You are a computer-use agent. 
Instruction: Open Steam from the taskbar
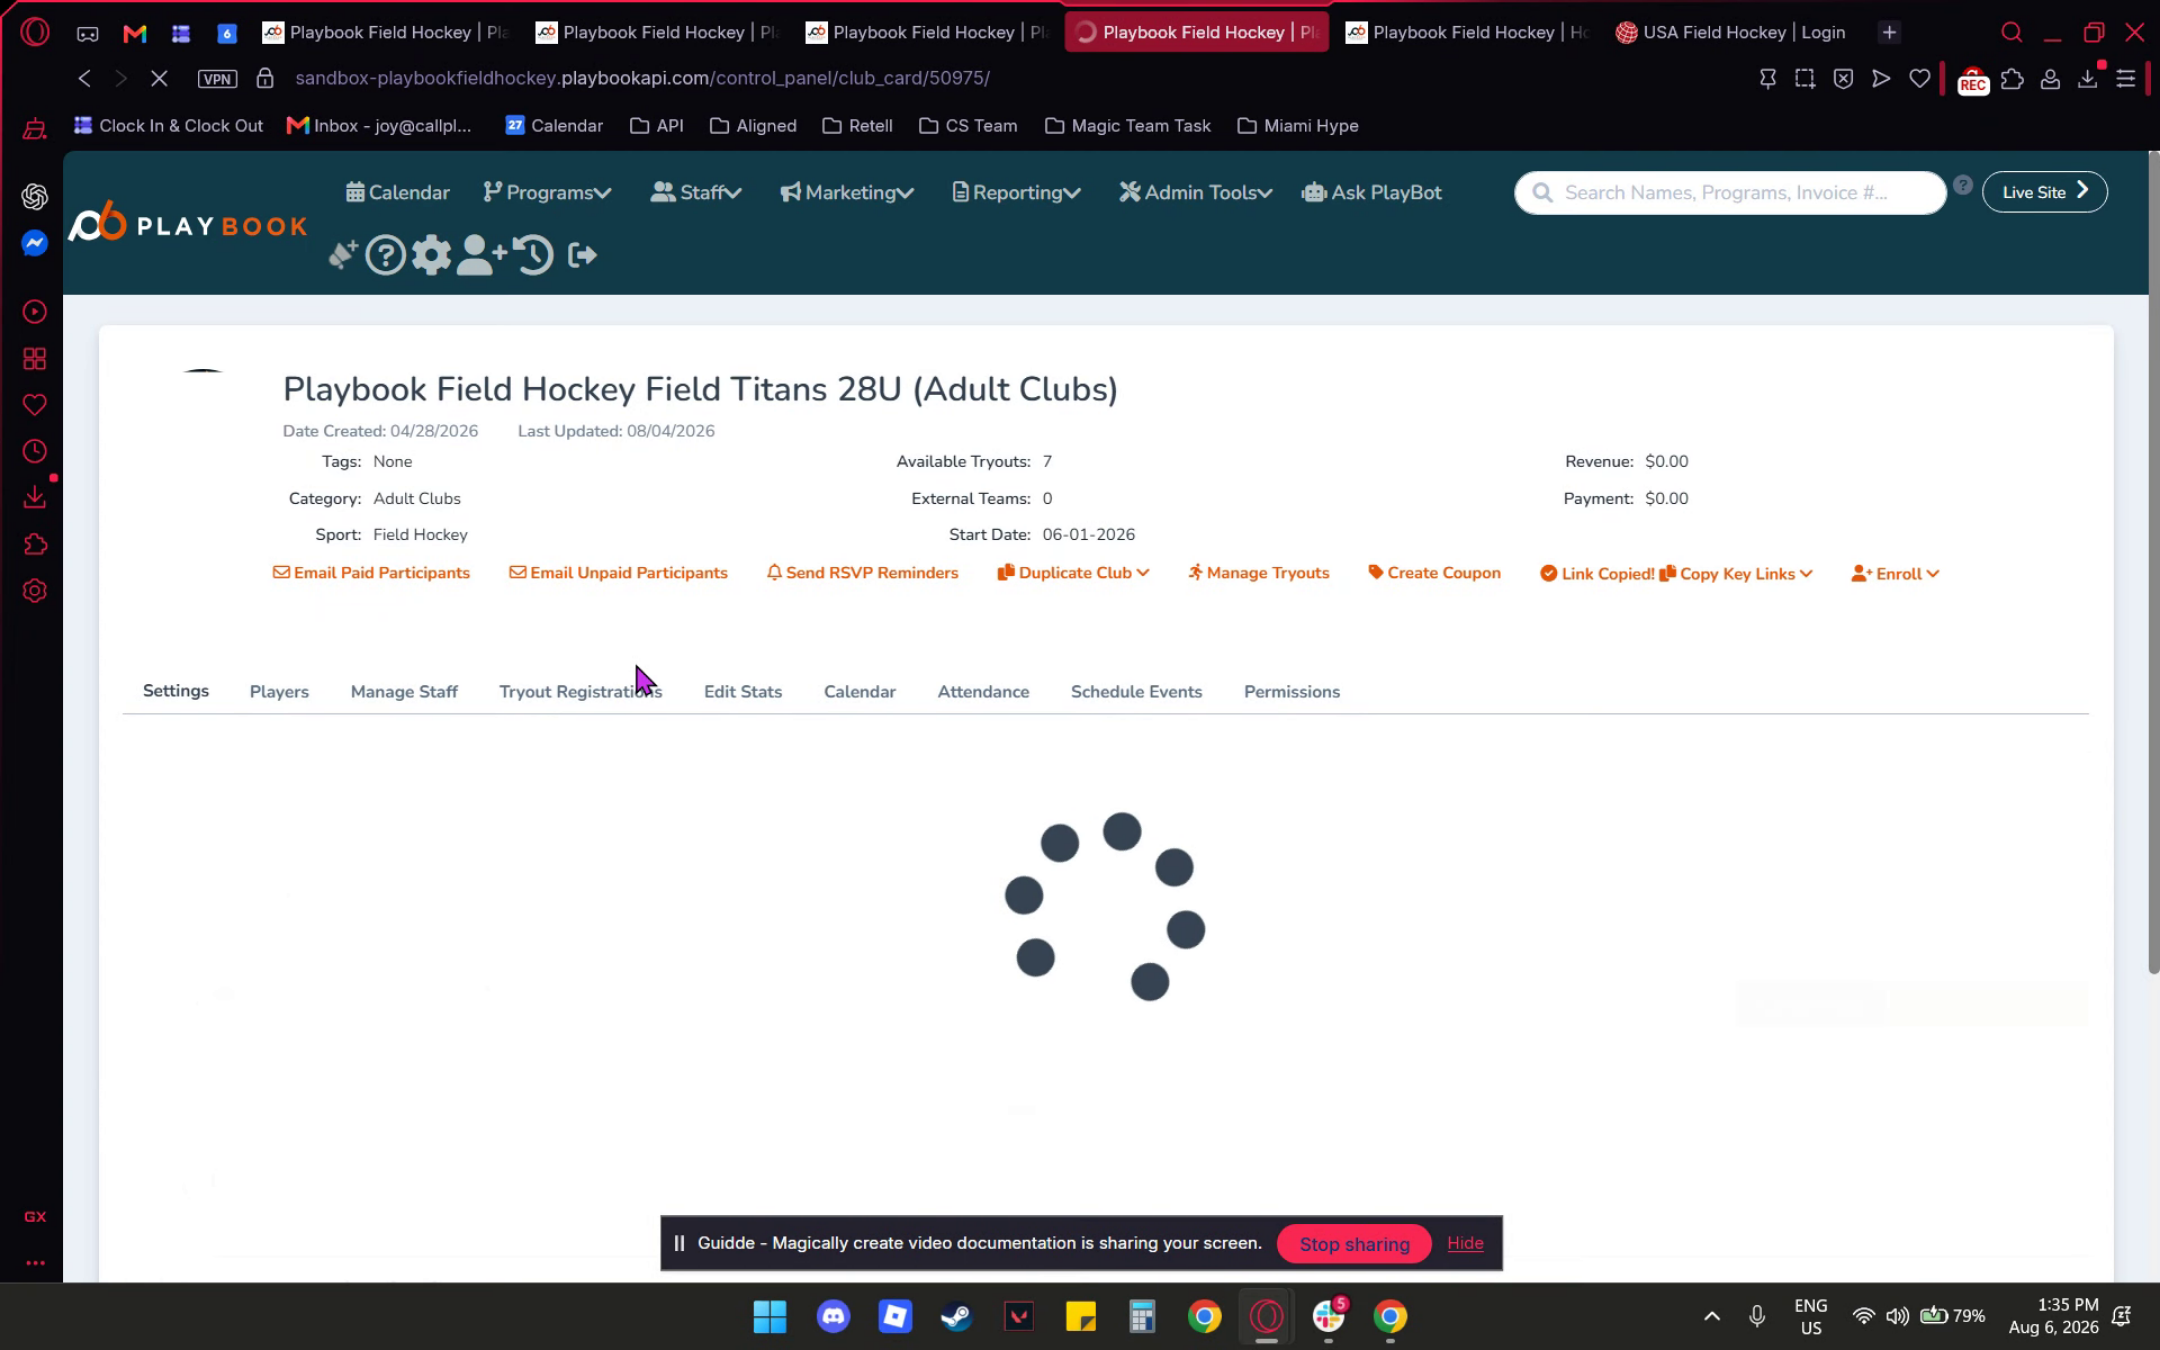(x=956, y=1316)
